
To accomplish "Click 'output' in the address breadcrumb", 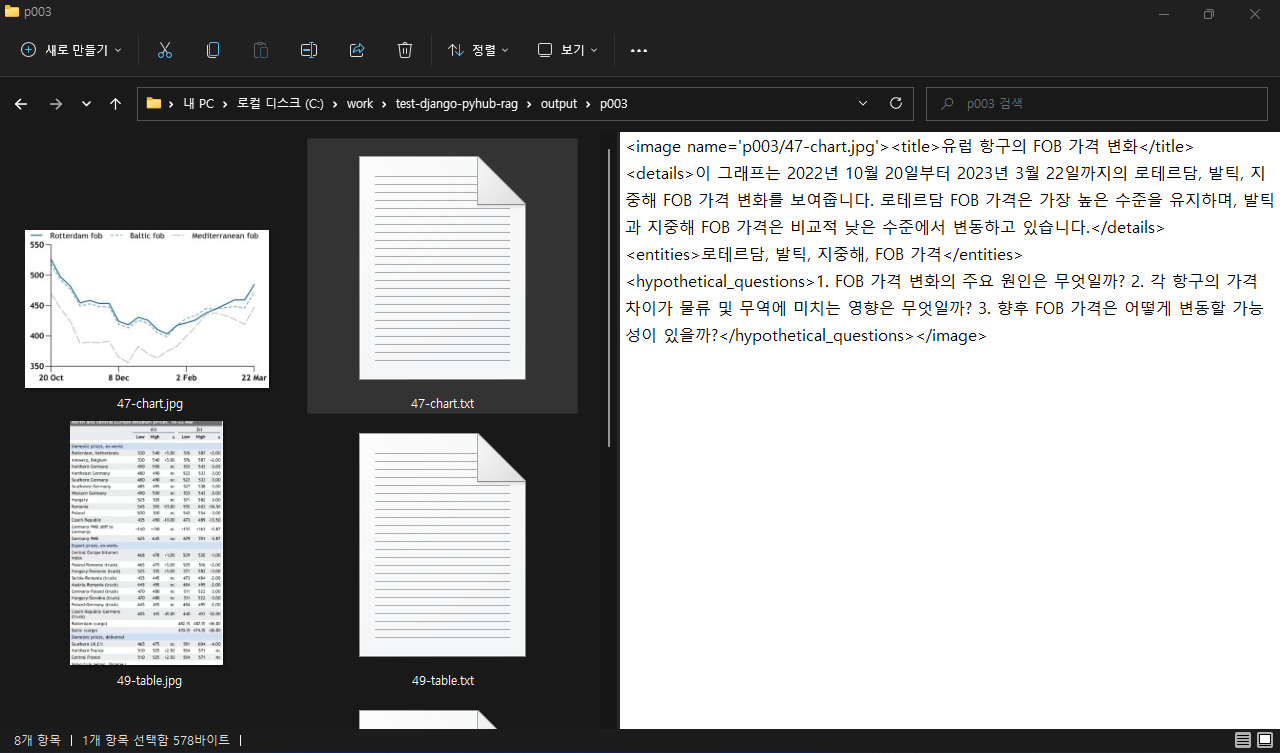I will pos(560,103).
